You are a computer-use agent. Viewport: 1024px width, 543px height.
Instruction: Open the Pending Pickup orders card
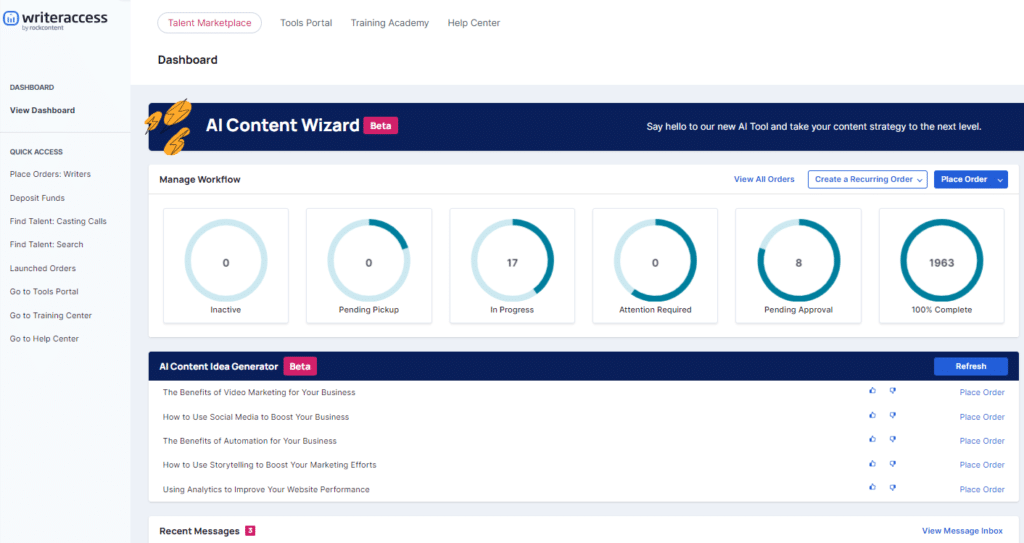(x=369, y=266)
